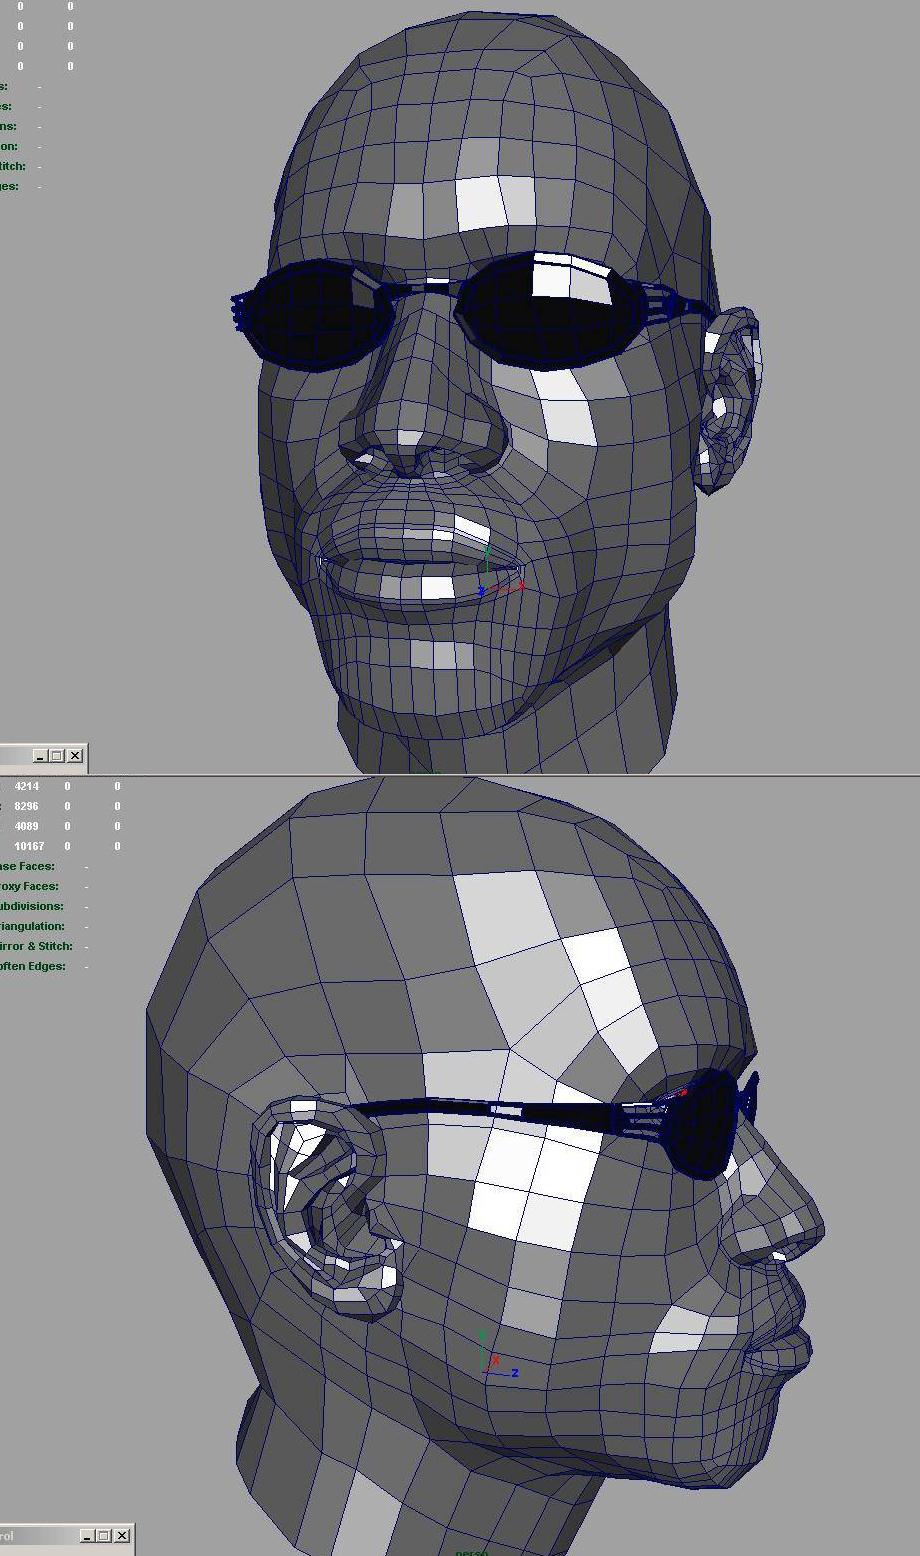Image resolution: width=920 pixels, height=1556 pixels.
Task: Click the Mirror & Stitch HUD label
Action: tap(36, 946)
